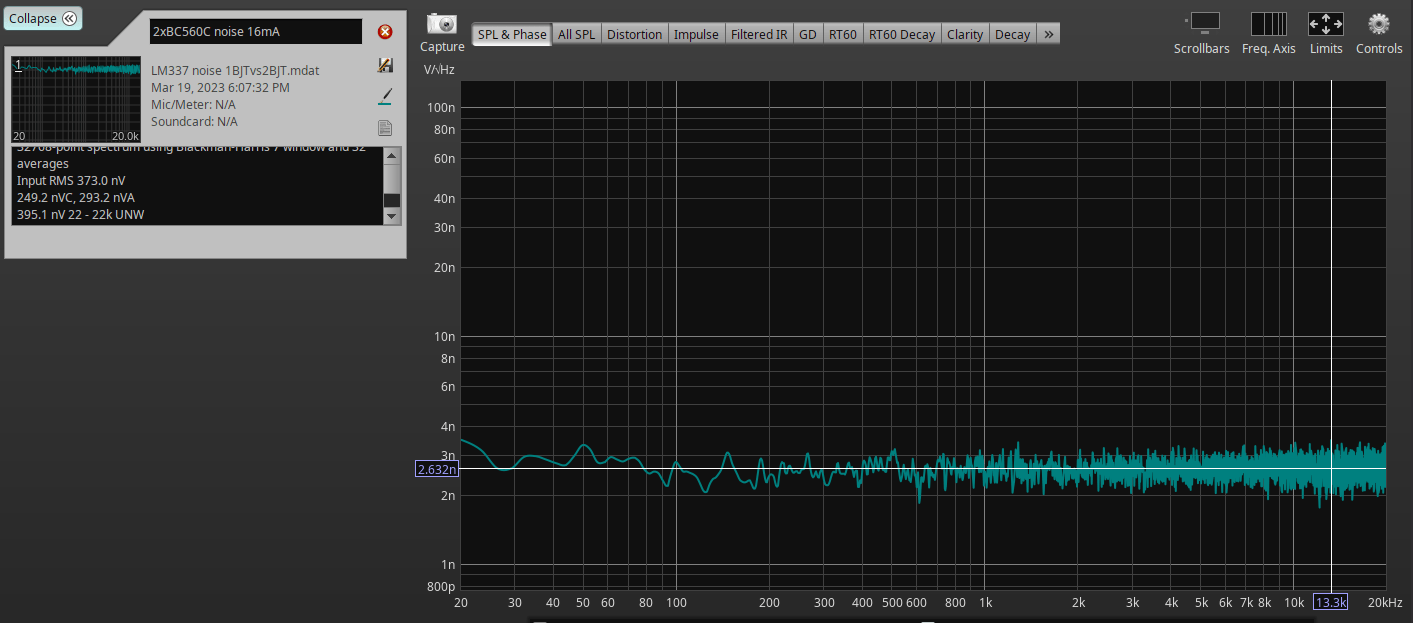Click the 20kHz frequency axis label
Screen dimensions: 1413x623
pyautogui.click(x=1385, y=602)
